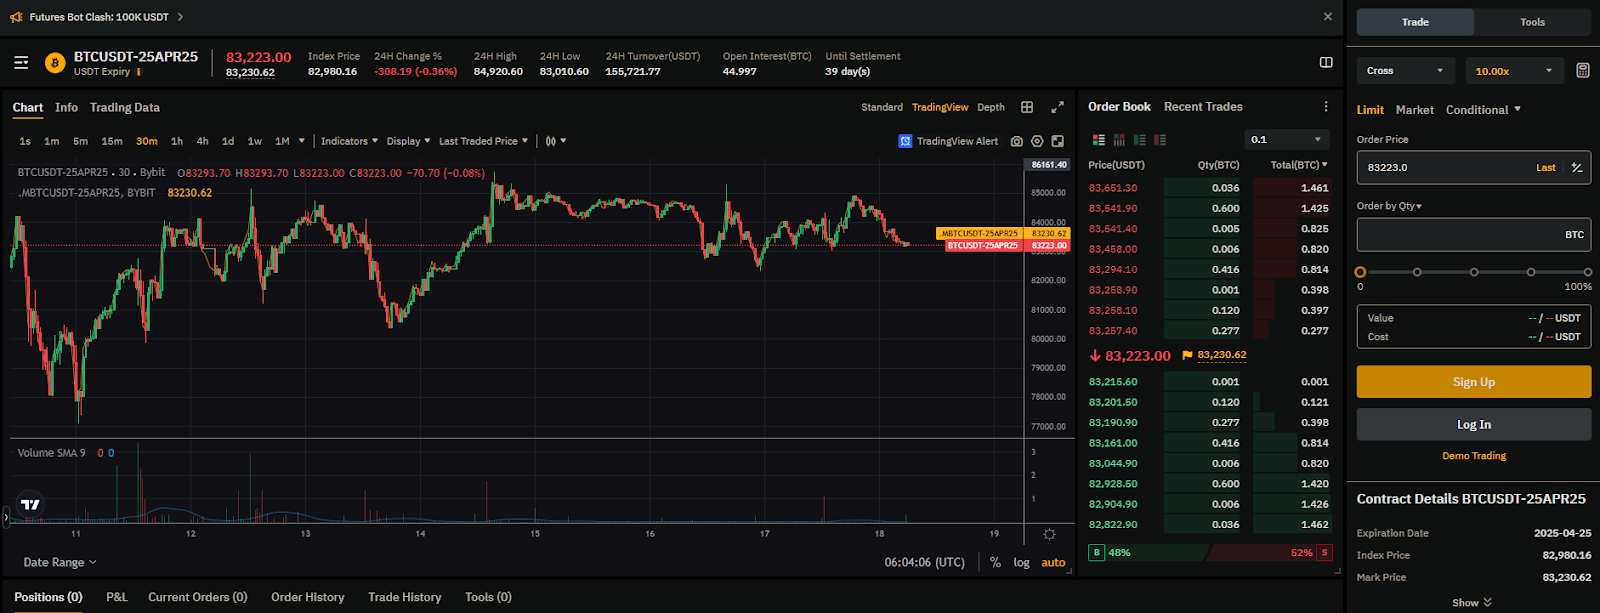Click the Log In button
Viewport: 1600px width, 613px height.
point(1474,425)
